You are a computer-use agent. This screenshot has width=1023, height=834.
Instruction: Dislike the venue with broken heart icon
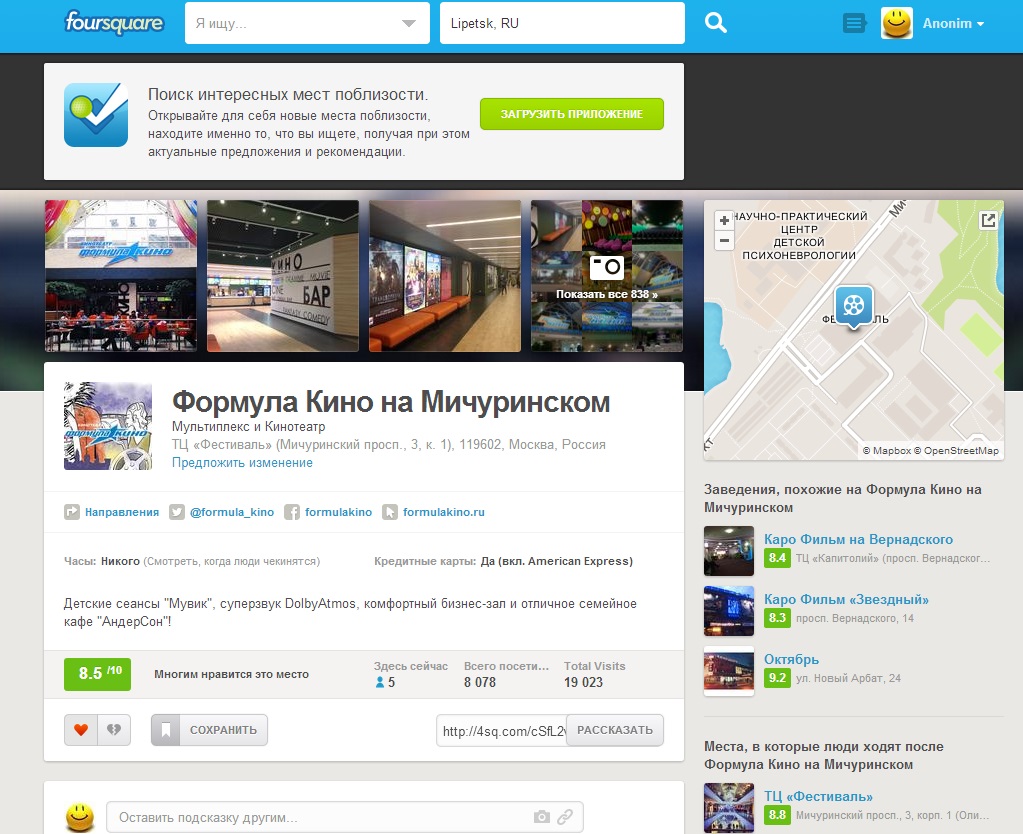(114, 730)
